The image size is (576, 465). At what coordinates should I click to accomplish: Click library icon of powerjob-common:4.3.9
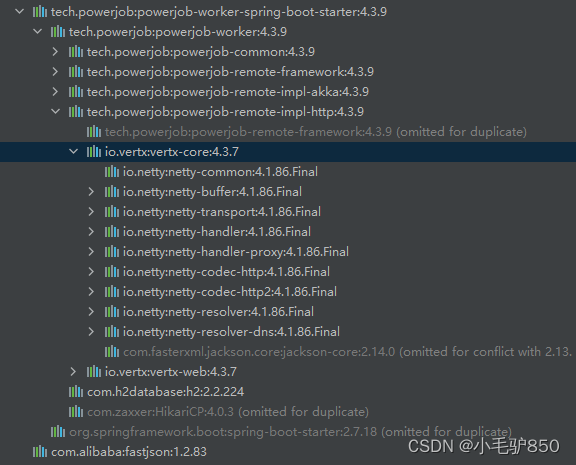coord(76,52)
